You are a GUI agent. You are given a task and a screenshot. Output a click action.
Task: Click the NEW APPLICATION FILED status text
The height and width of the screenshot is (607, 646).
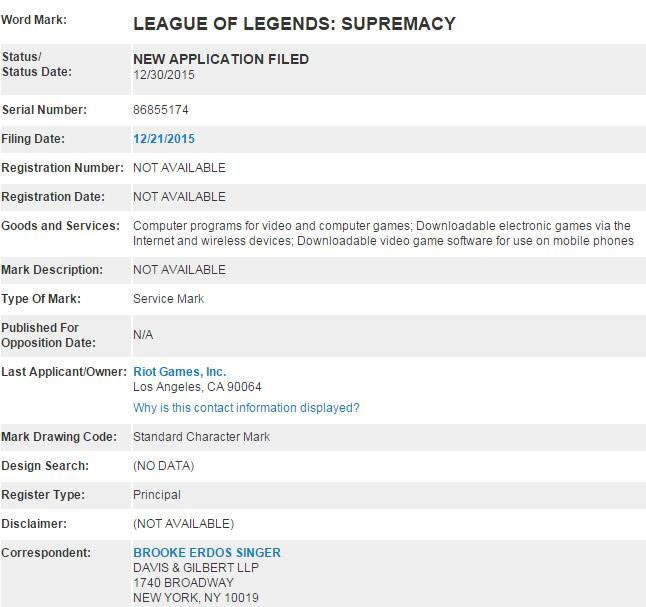[x=221, y=59]
